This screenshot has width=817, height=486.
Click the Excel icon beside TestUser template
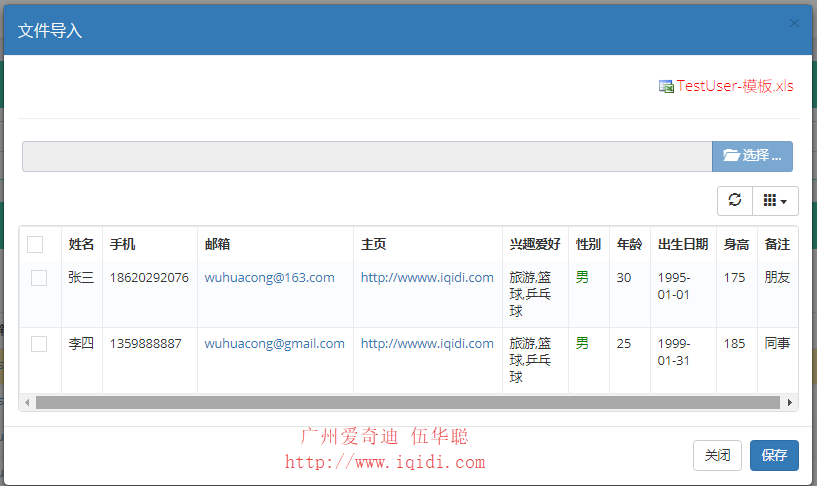(666, 87)
